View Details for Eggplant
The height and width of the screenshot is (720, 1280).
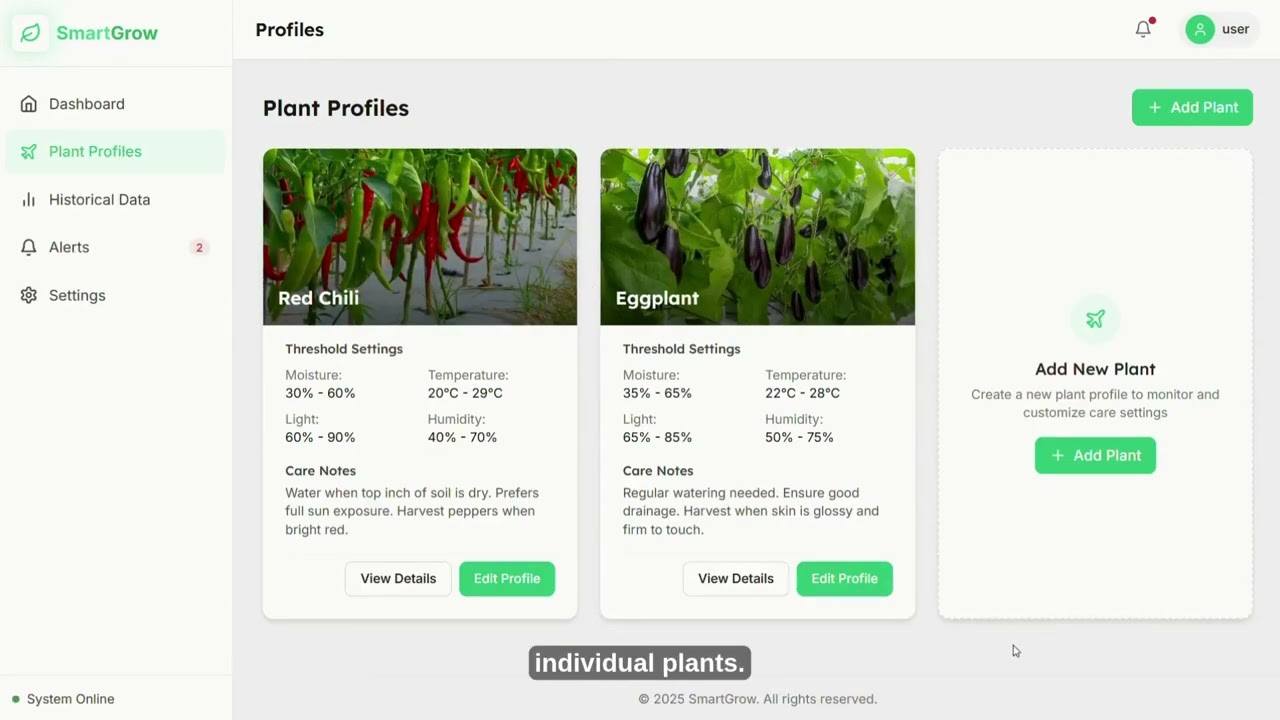(736, 579)
